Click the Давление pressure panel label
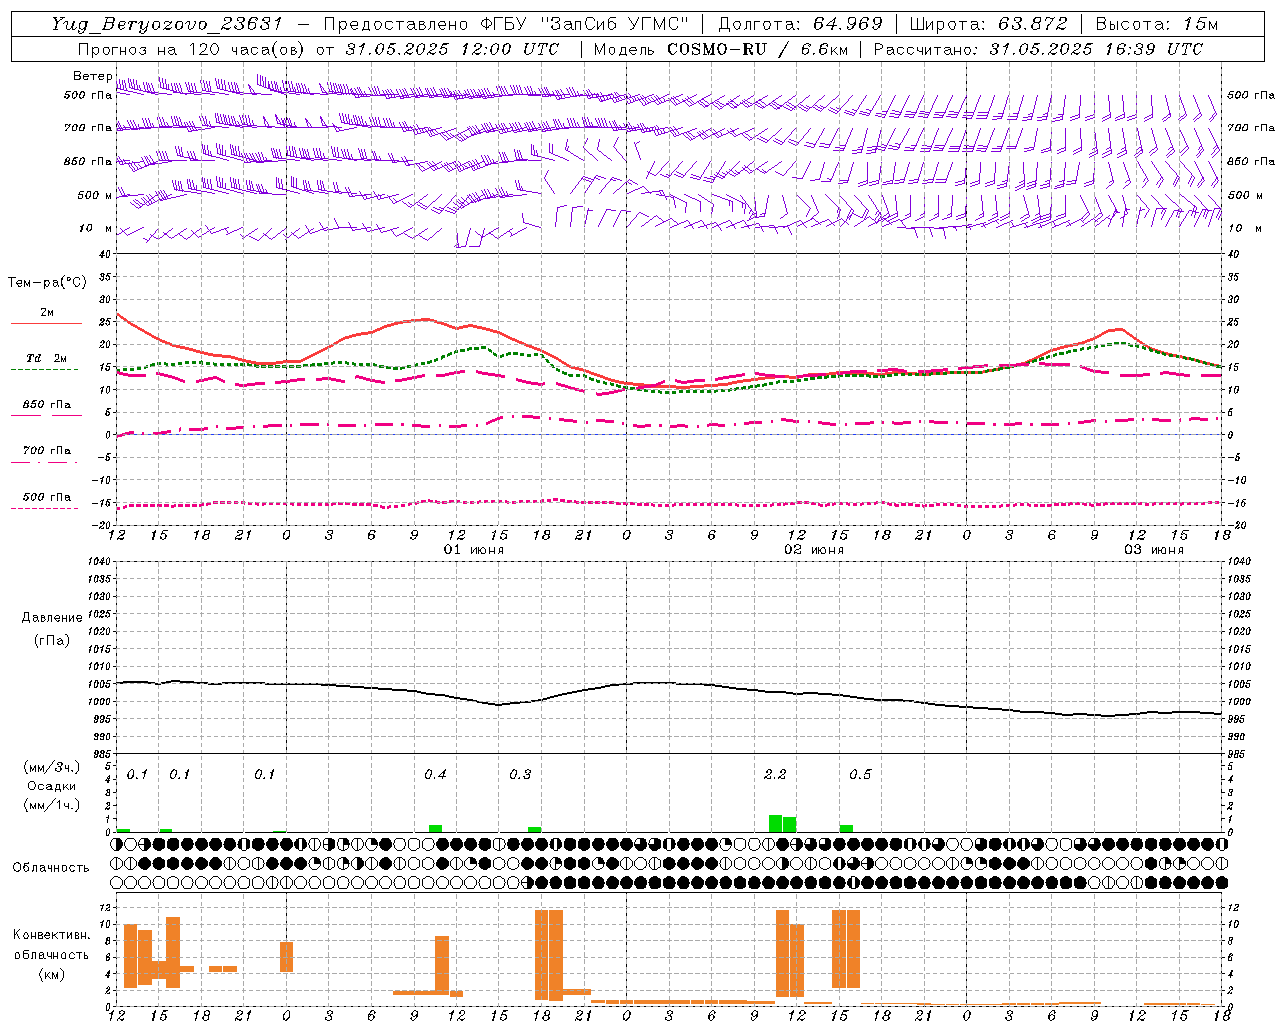The height and width of the screenshot is (1024, 1280). click(x=52, y=618)
